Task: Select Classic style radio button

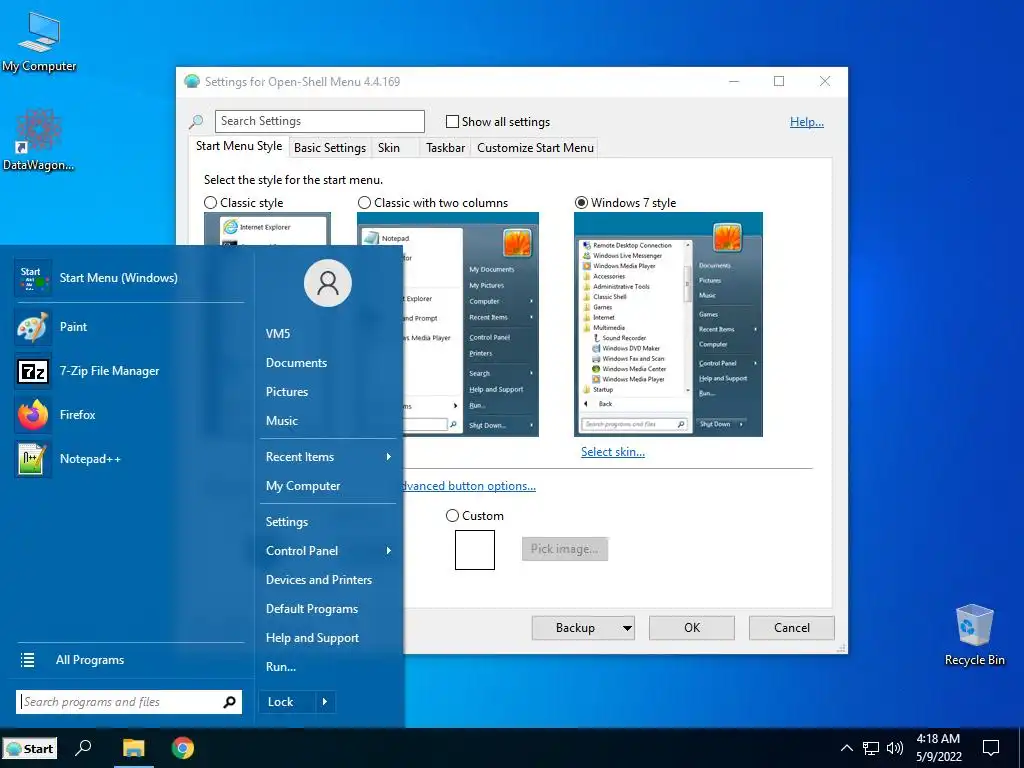Action: click(x=210, y=203)
